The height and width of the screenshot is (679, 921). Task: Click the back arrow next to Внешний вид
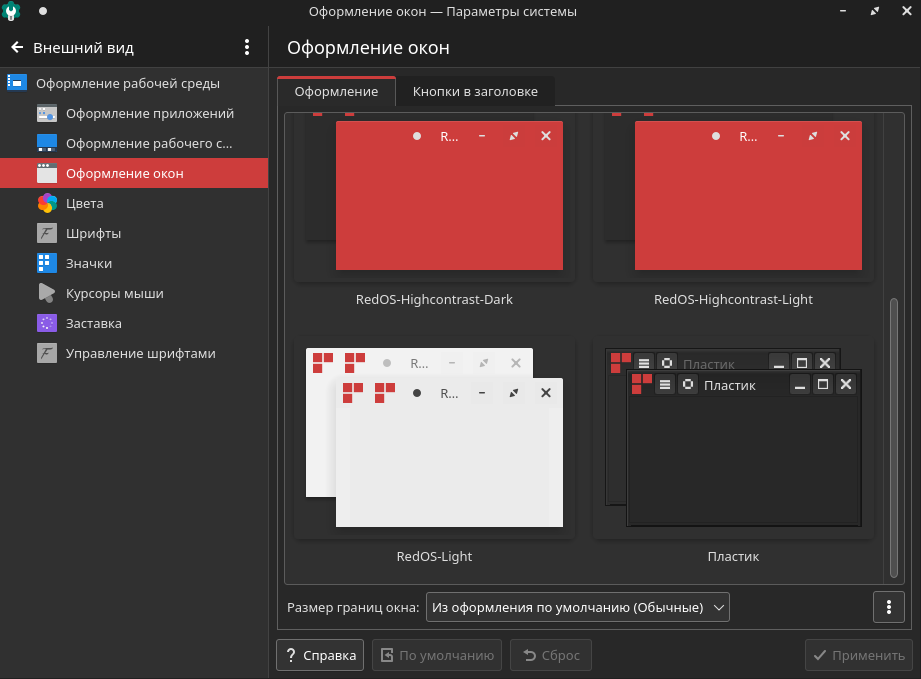tap(17, 47)
